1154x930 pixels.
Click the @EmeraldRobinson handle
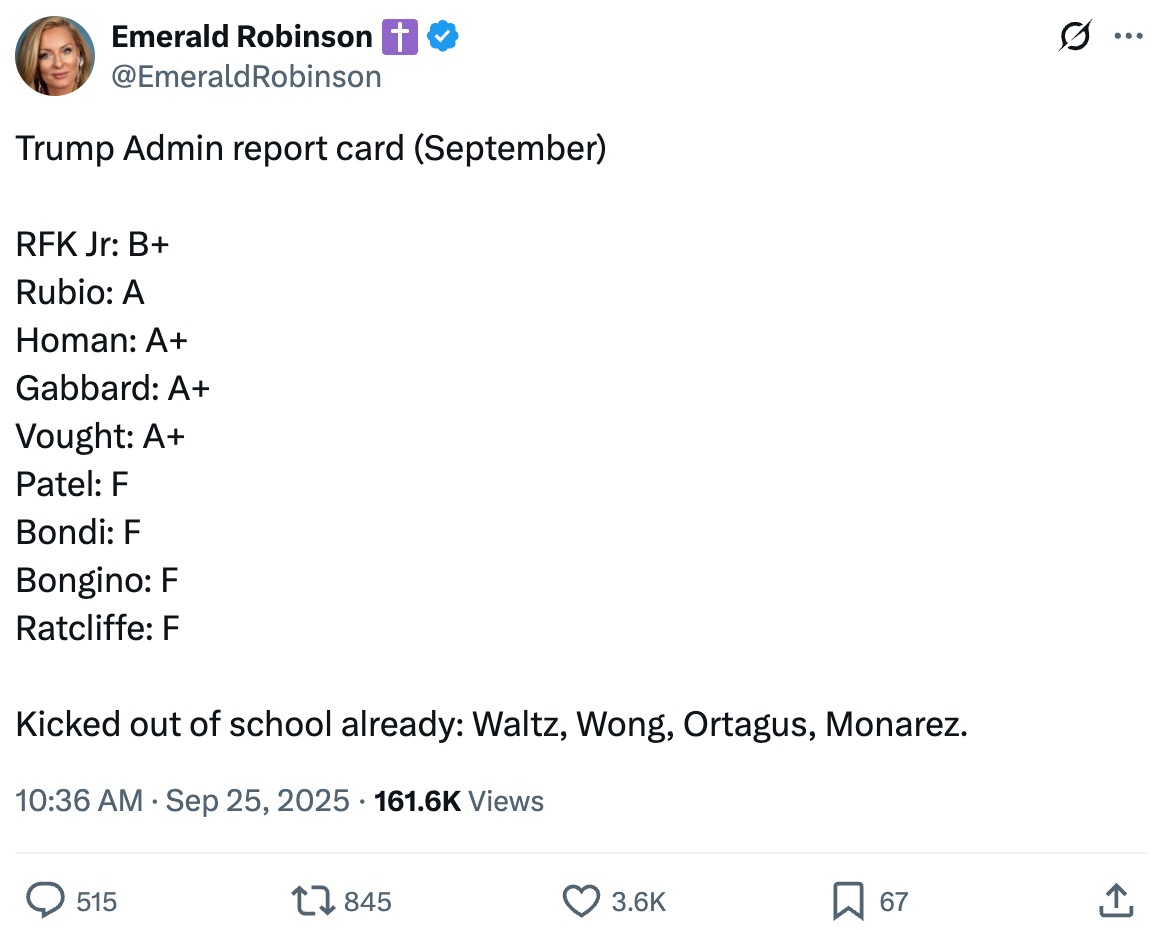[246, 77]
